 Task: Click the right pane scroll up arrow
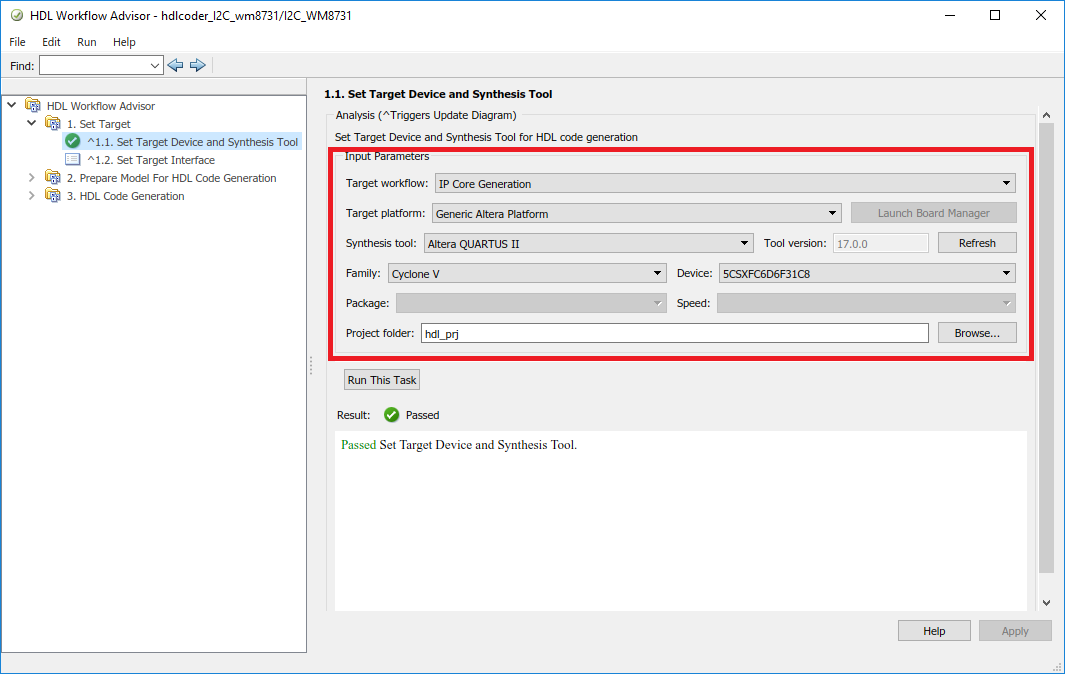[x=1046, y=115]
